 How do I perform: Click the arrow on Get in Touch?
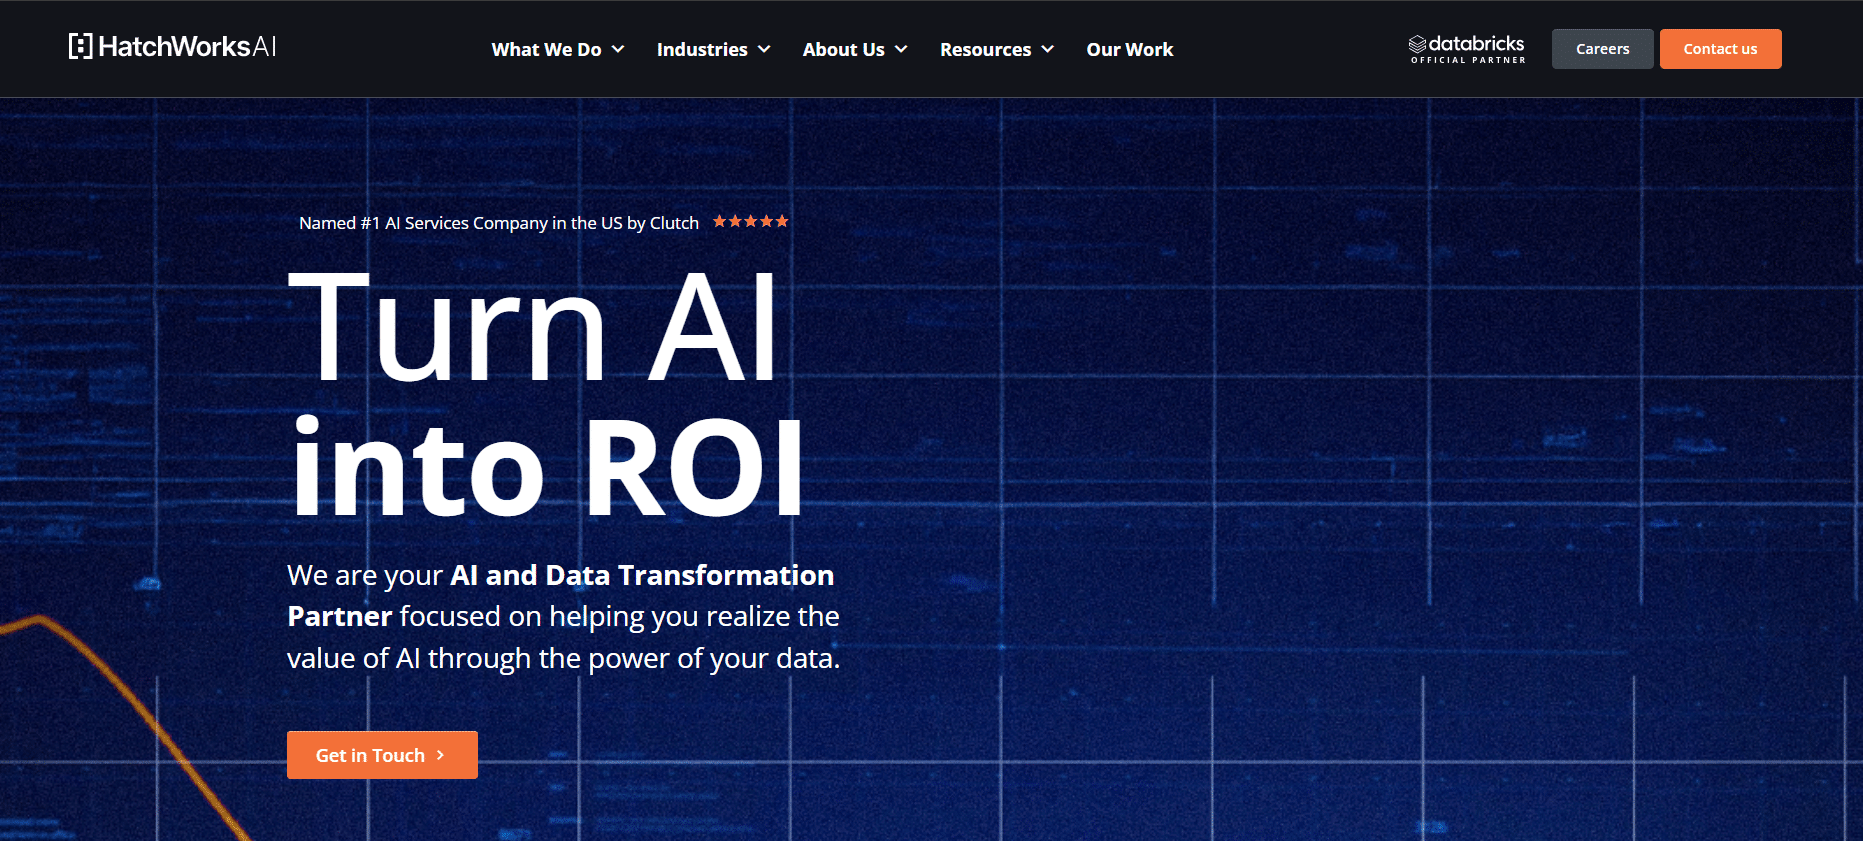coord(440,755)
